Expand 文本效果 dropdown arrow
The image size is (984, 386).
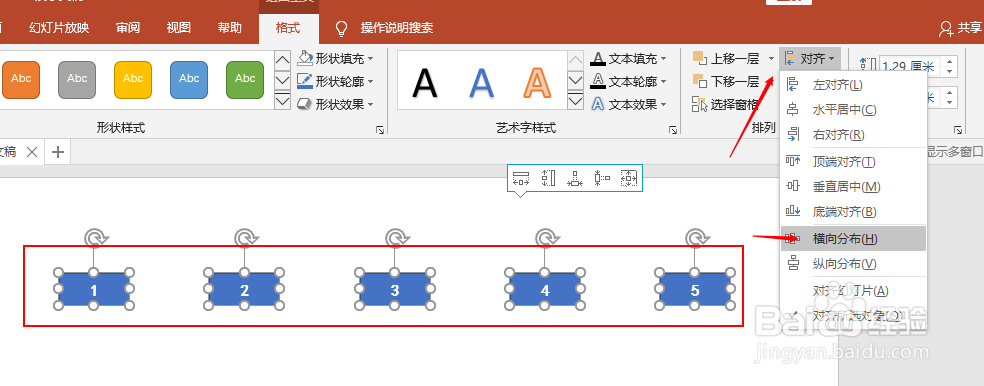click(663, 104)
